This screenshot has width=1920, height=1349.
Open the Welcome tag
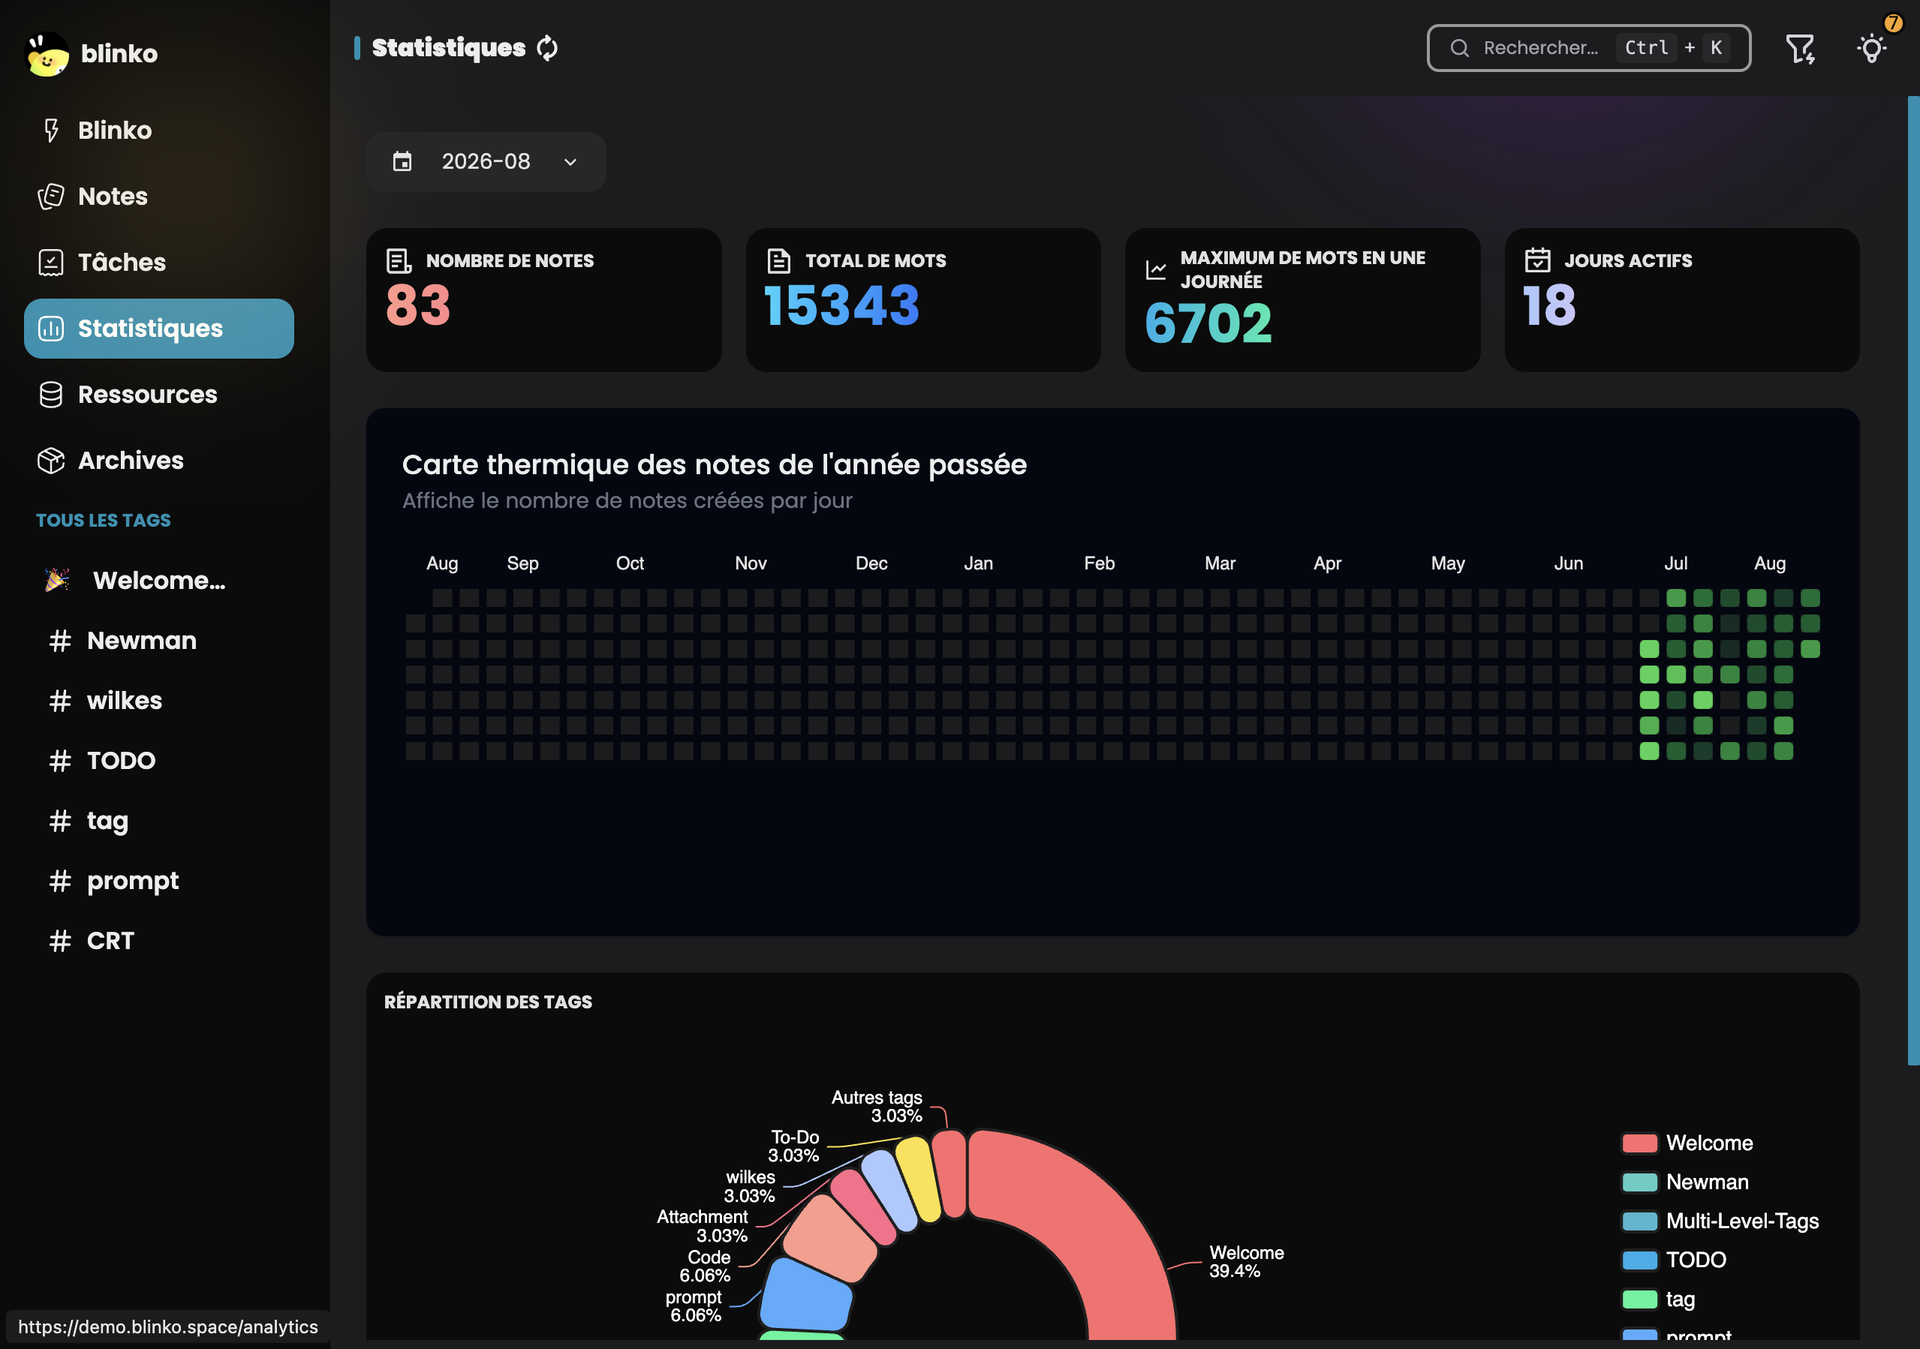159,580
